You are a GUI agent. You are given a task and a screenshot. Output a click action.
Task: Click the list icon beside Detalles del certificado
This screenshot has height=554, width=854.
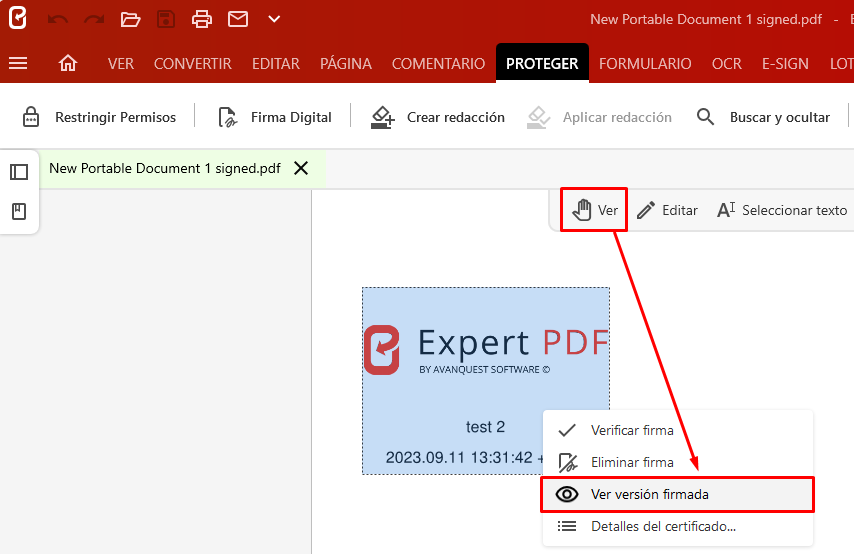pos(567,526)
